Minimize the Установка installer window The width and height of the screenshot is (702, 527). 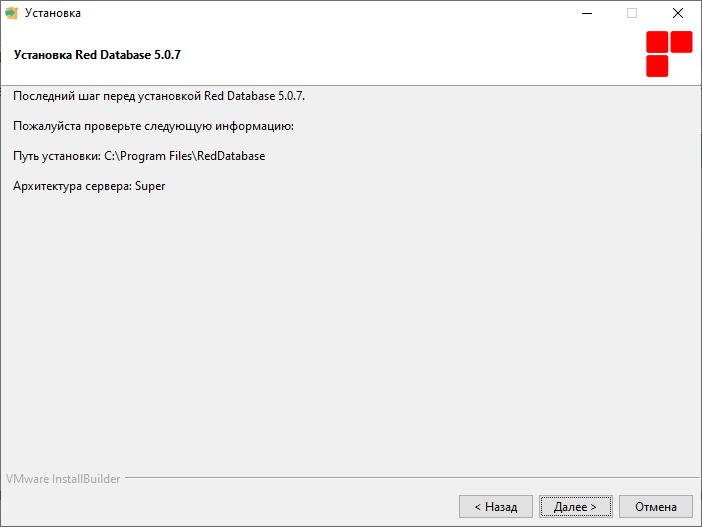click(x=586, y=13)
